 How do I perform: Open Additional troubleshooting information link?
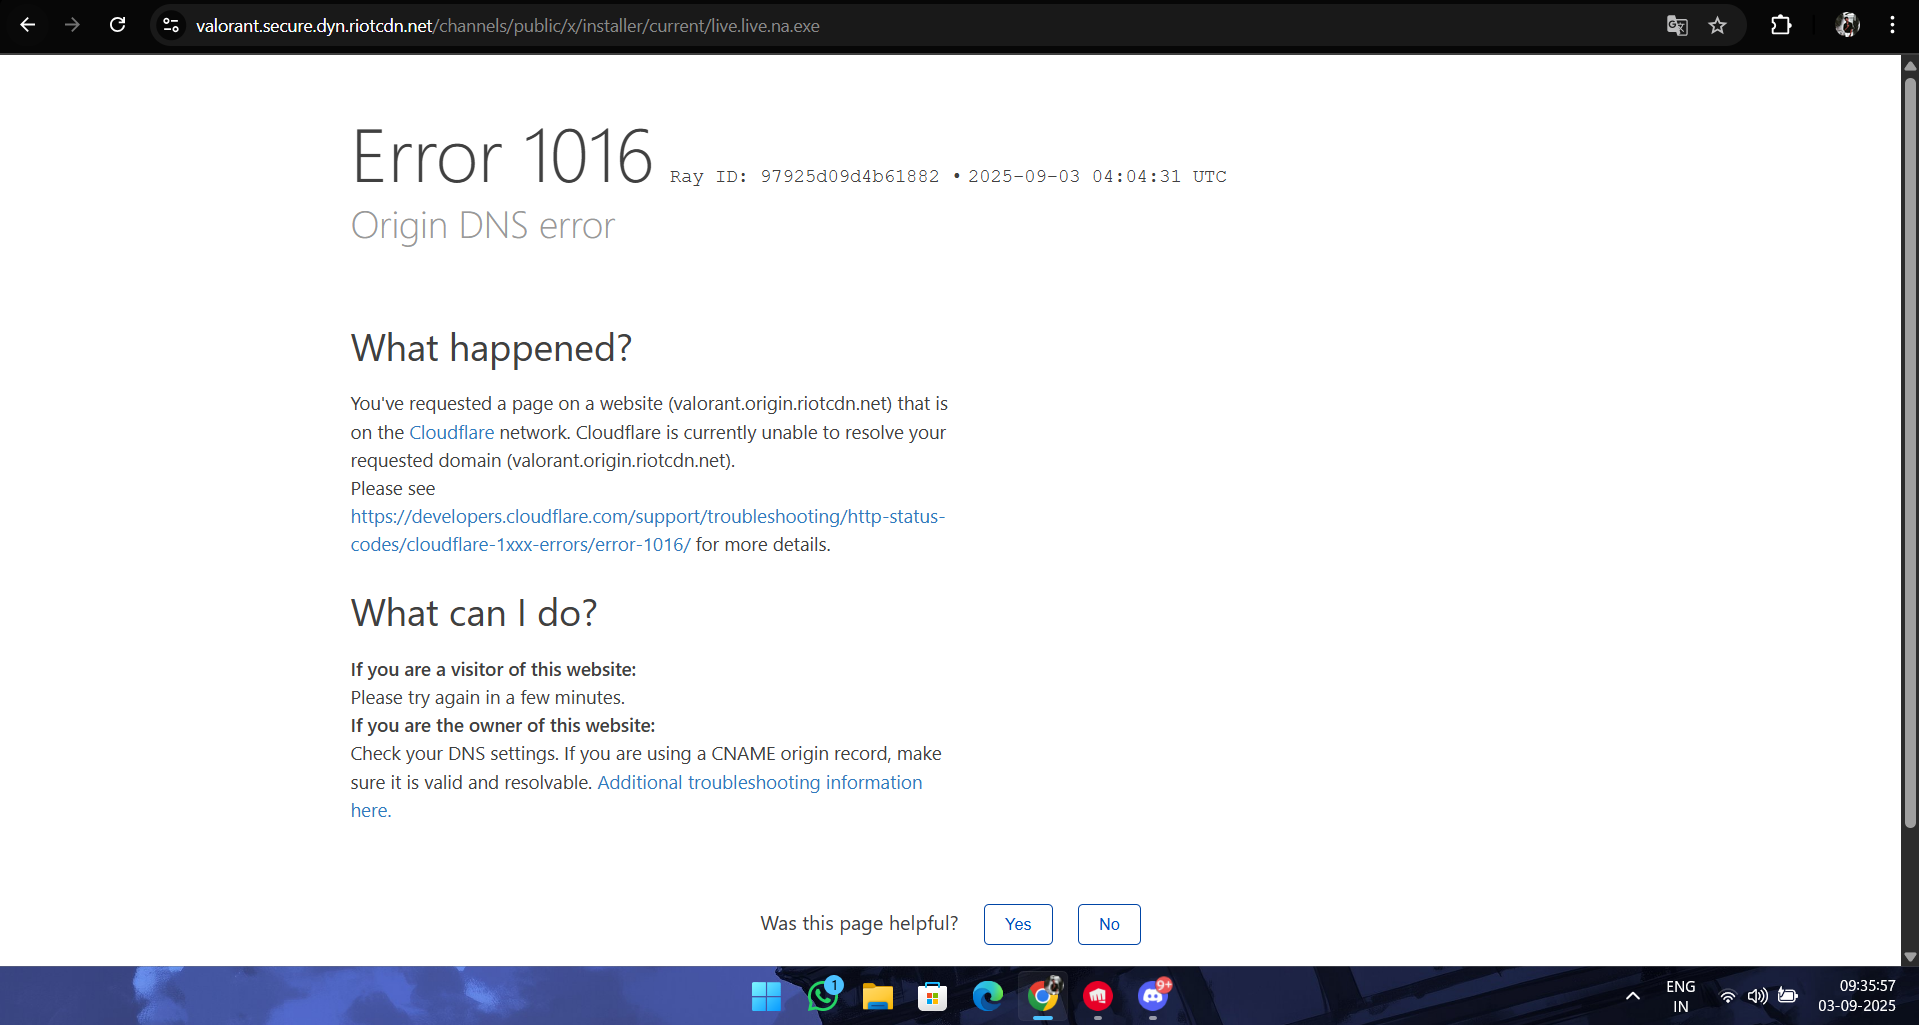tap(637, 796)
